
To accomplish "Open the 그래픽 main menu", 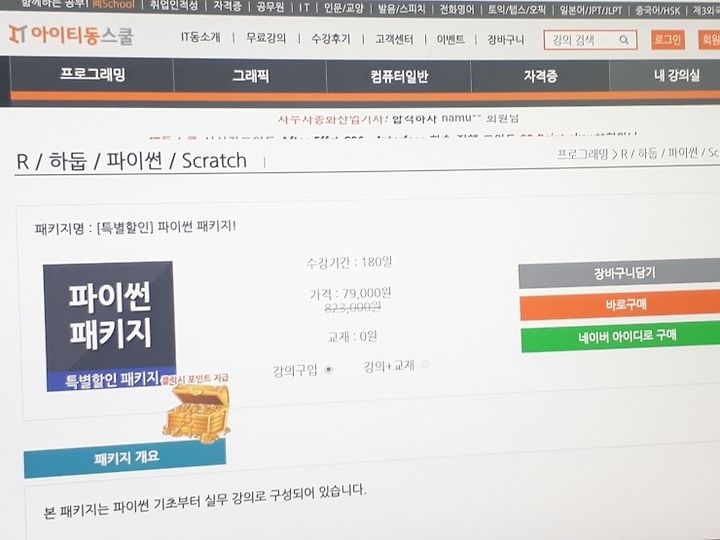I will [x=251, y=75].
